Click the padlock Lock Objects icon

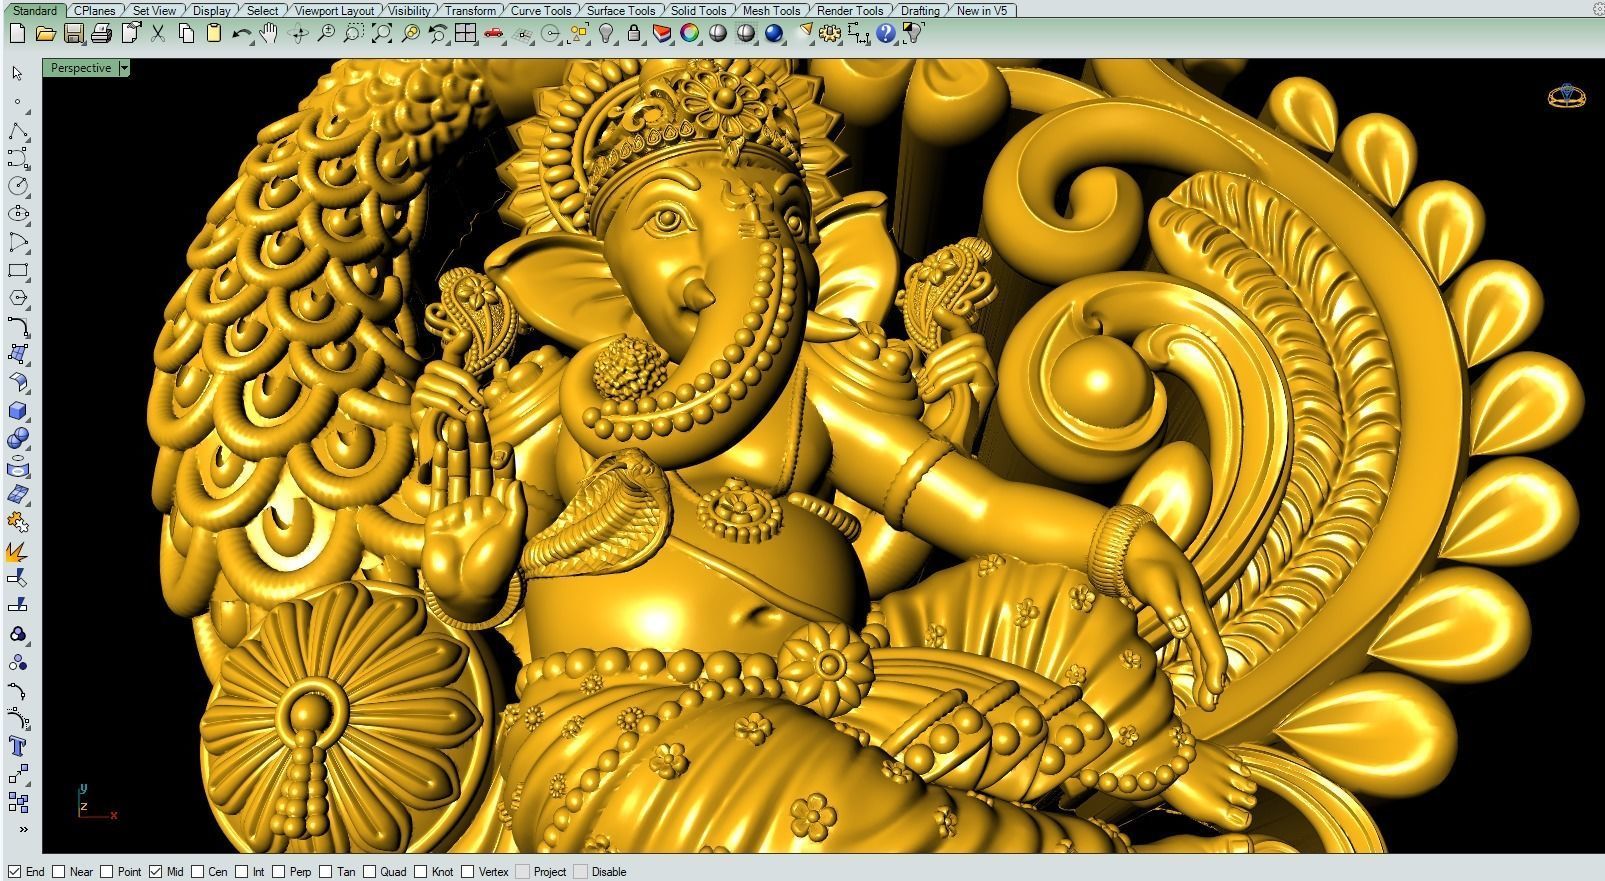[x=634, y=33]
